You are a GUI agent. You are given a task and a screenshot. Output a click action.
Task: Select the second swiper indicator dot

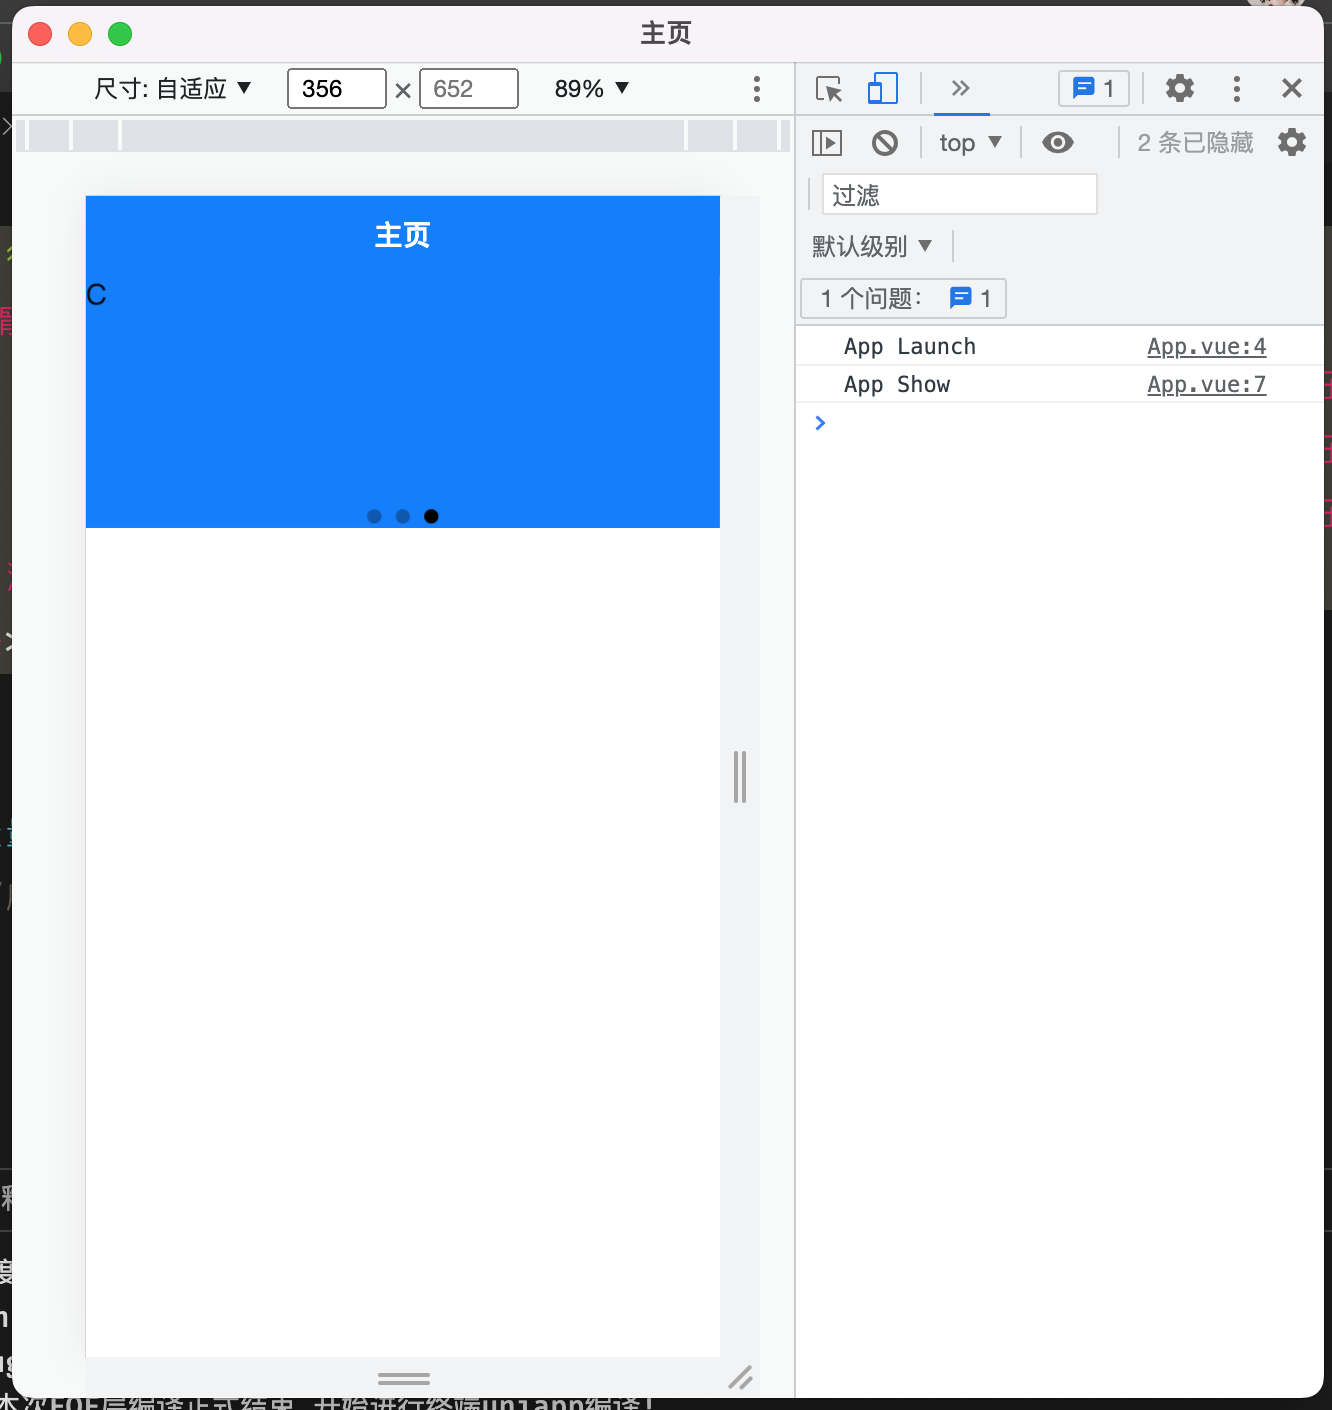(402, 516)
